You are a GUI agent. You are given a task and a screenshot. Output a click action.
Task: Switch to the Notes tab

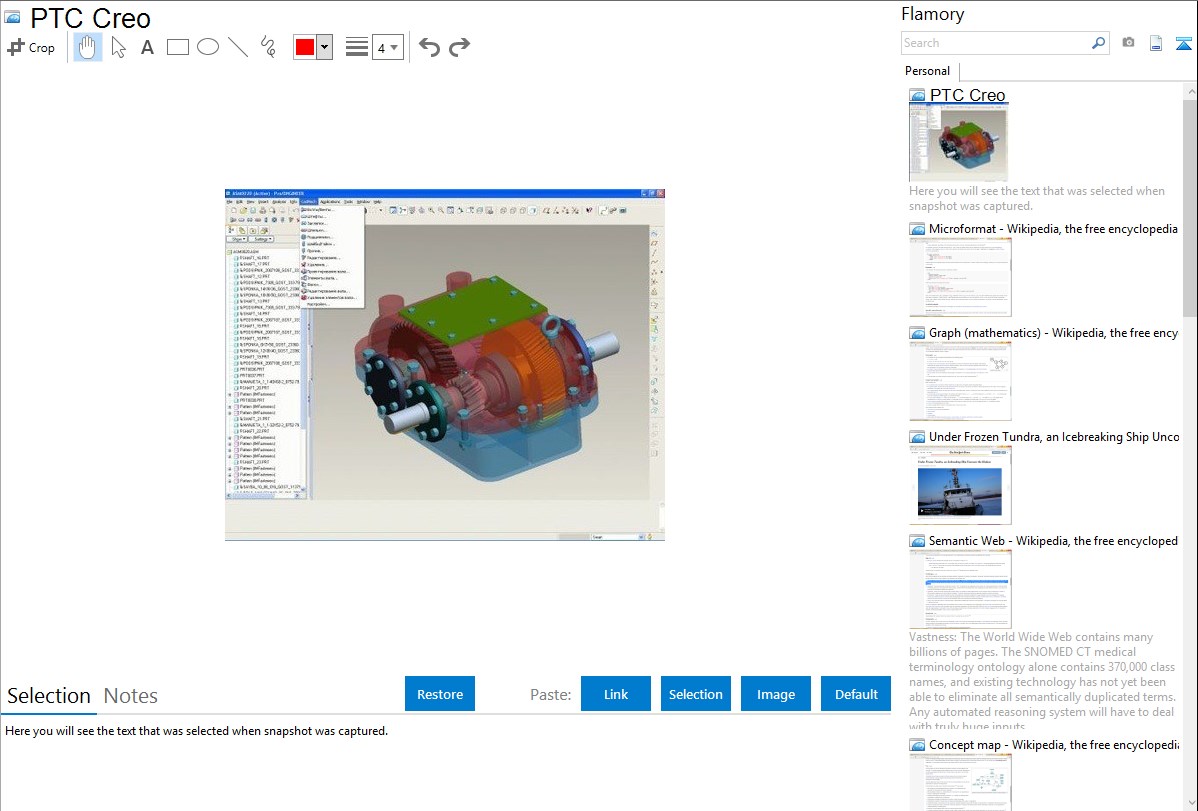[x=131, y=696]
